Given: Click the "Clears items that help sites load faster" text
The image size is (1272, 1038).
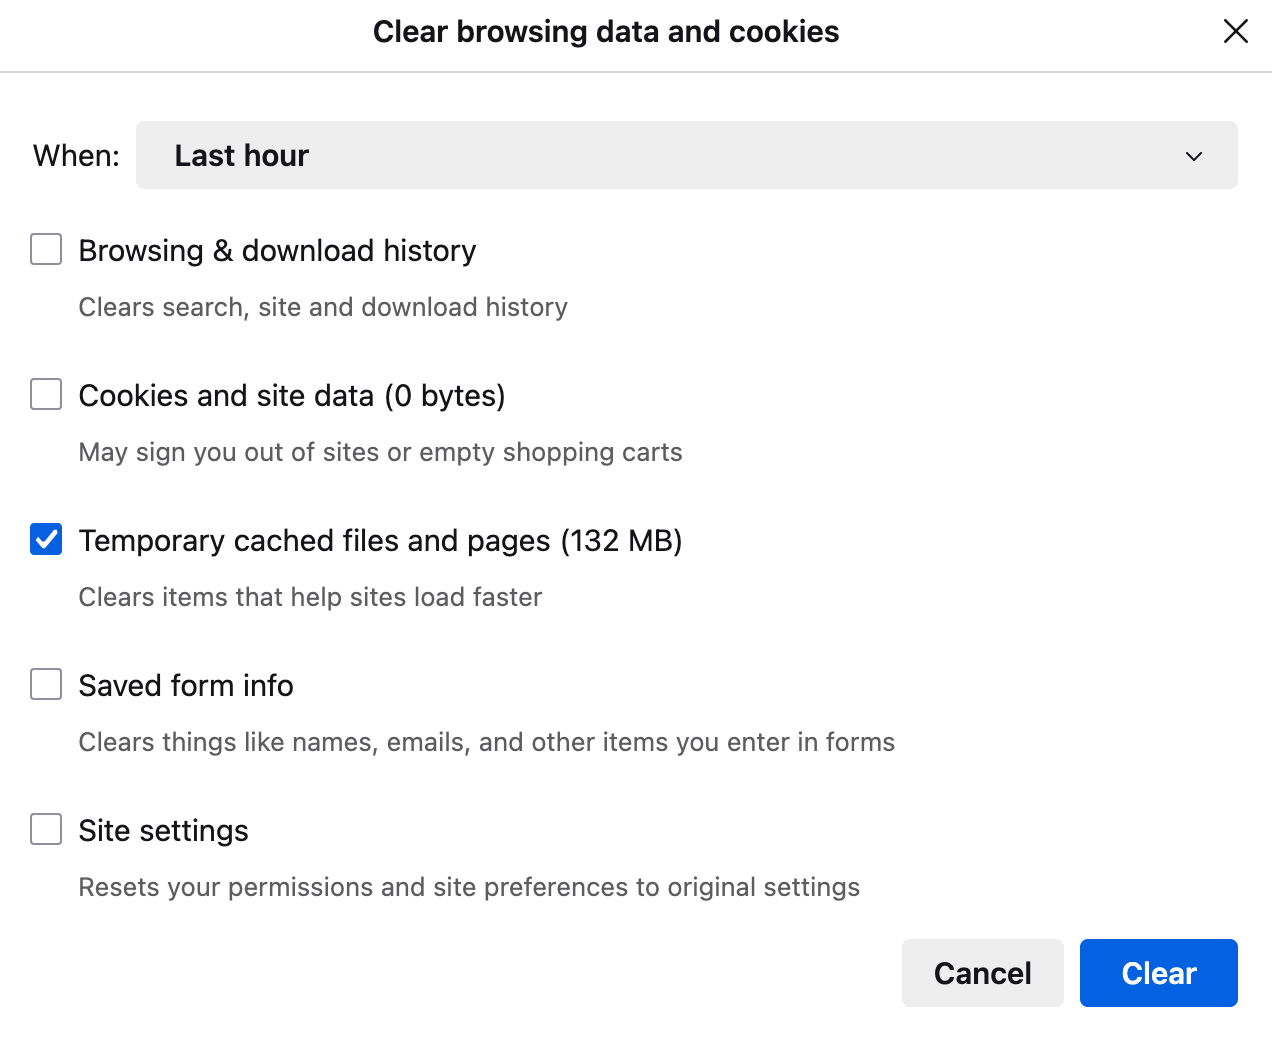Looking at the screenshot, I should coord(310,597).
